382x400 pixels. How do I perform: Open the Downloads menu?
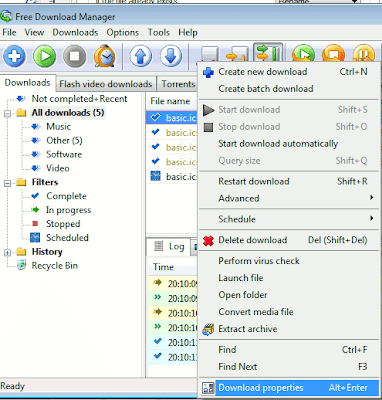[75, 32]
